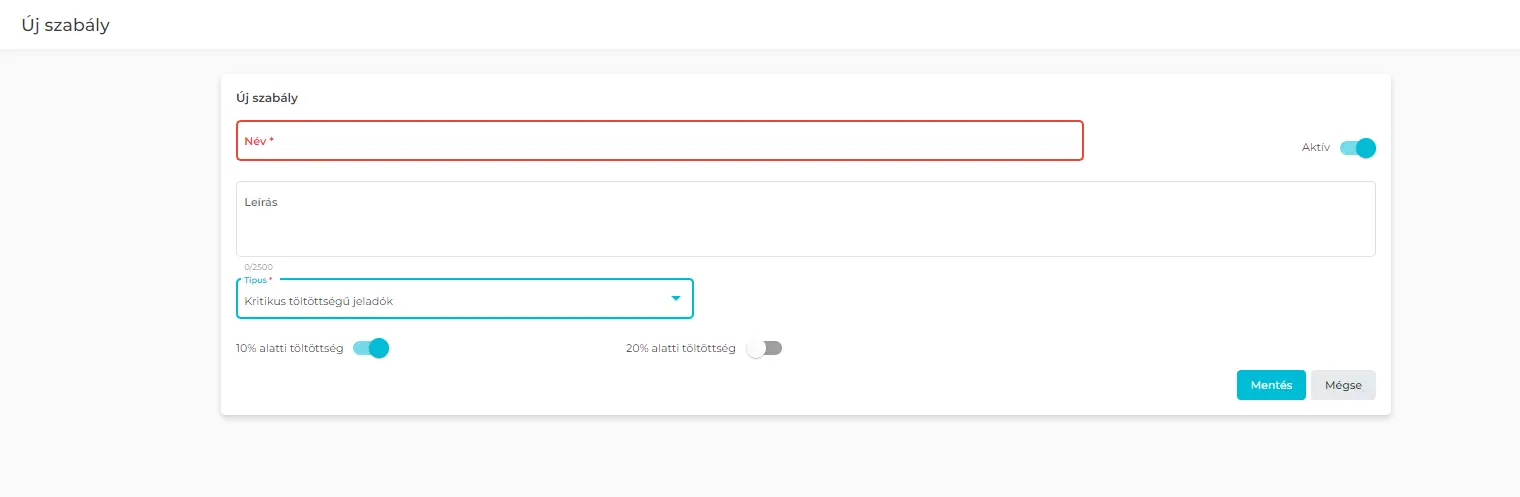Click the Aktív label text
The image size is (1520, 497).
(1315, 148)
